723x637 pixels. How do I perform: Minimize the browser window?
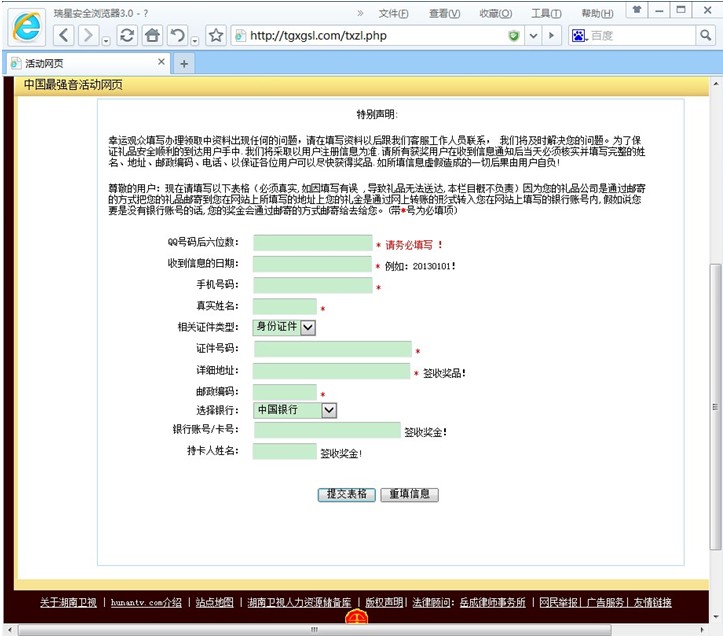tap(659, 10)
